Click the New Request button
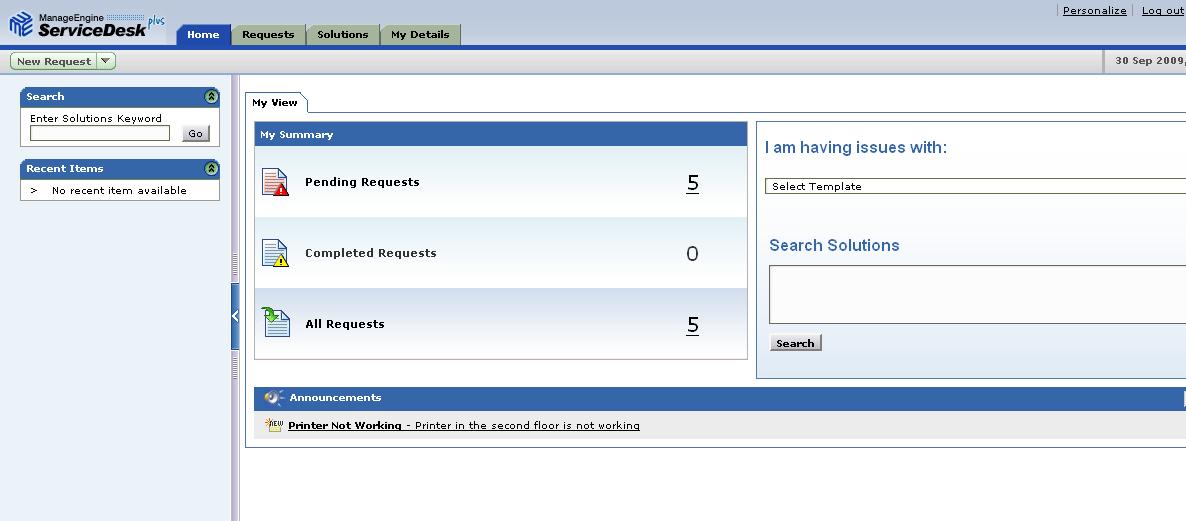The height and width of the screenshot is (521, 1186). click(54, 61)
